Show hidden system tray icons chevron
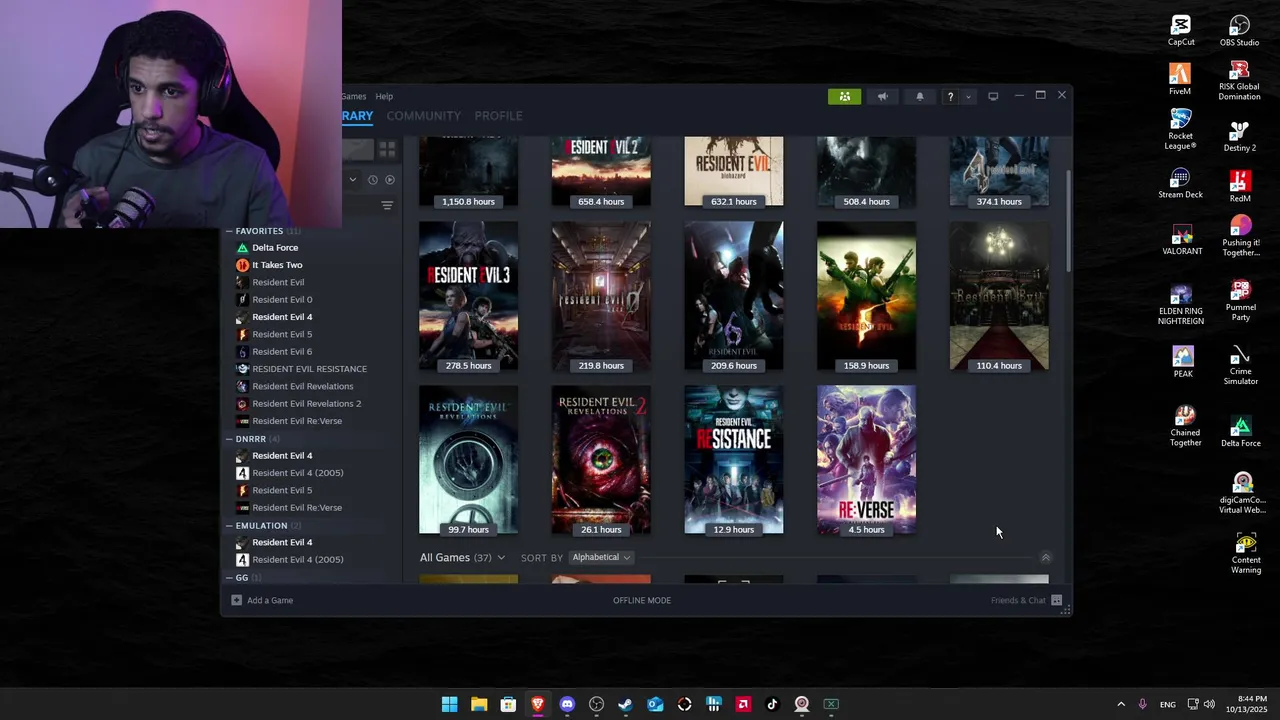This screenshot has width=1280, height=720. (1120, 704)
